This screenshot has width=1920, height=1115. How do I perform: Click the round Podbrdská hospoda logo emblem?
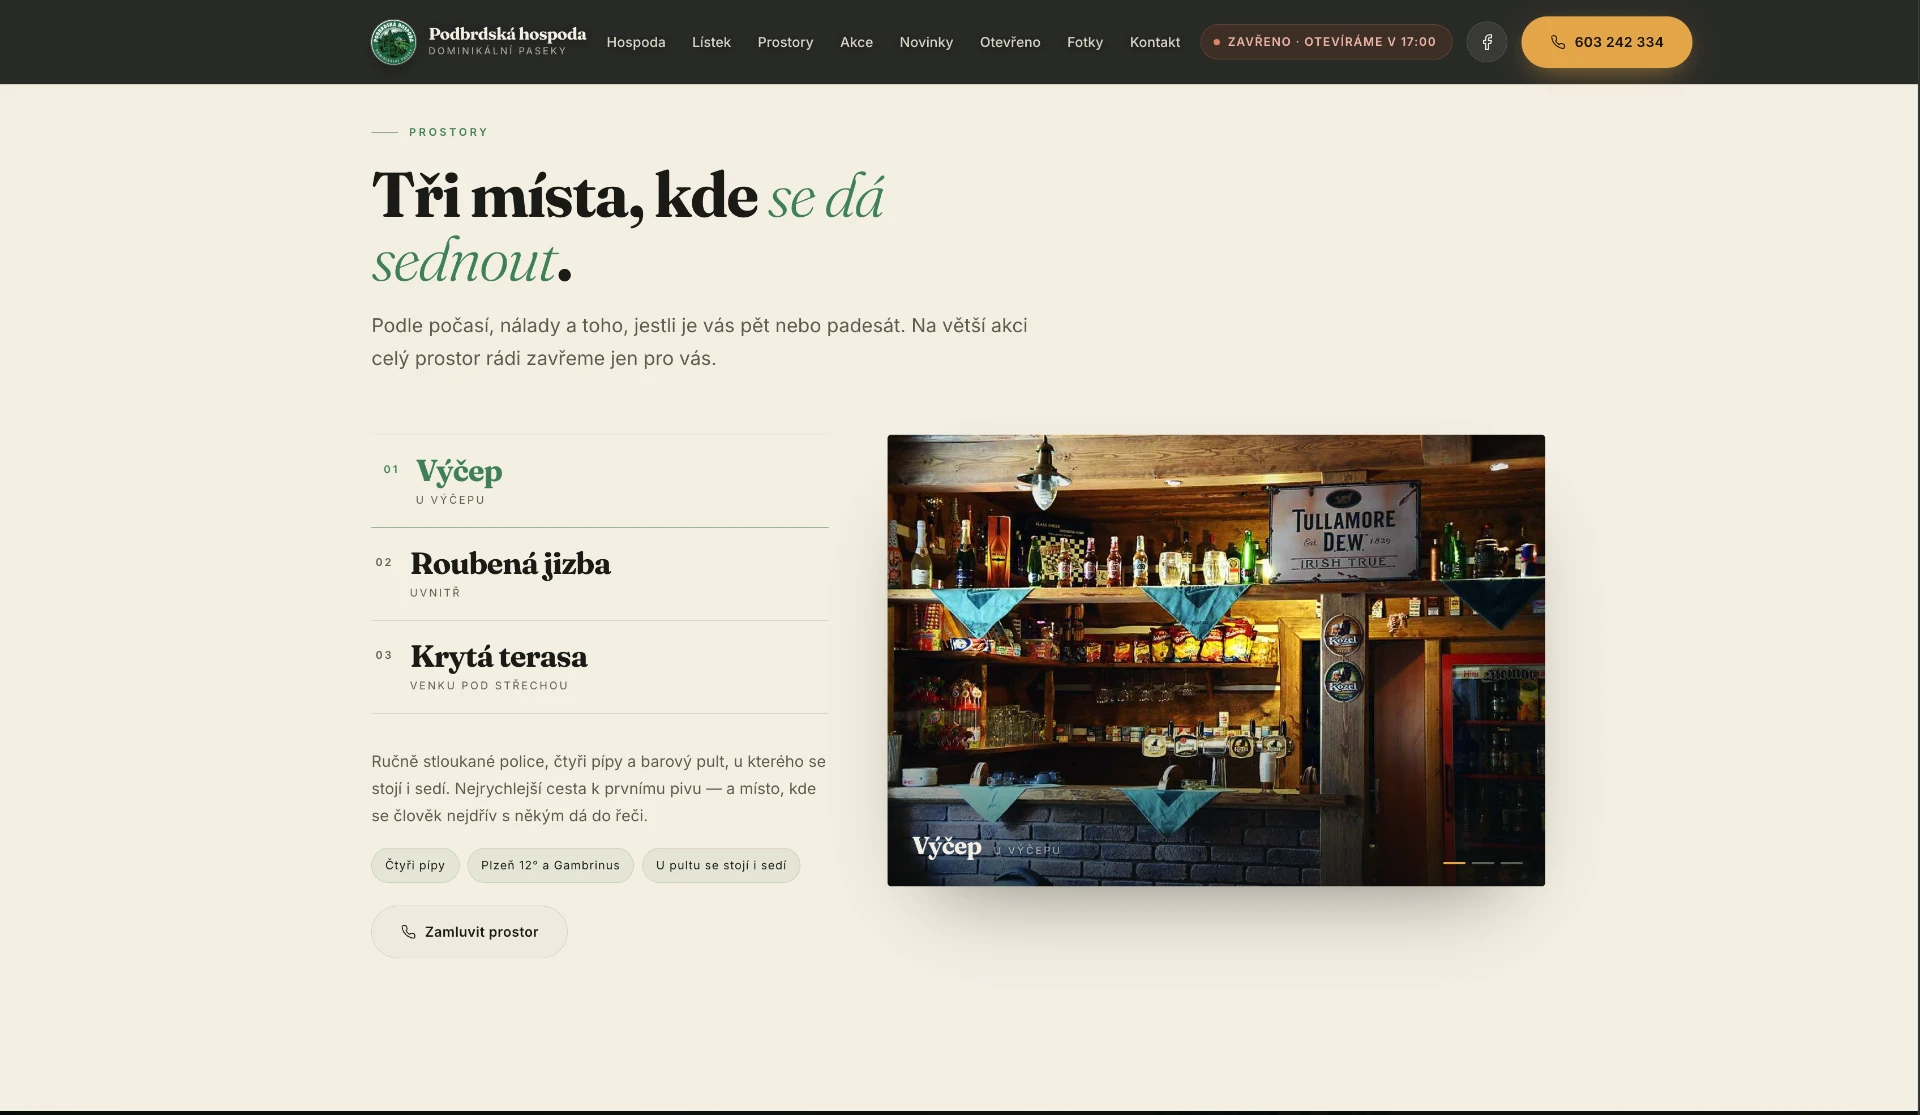(393, 42)
